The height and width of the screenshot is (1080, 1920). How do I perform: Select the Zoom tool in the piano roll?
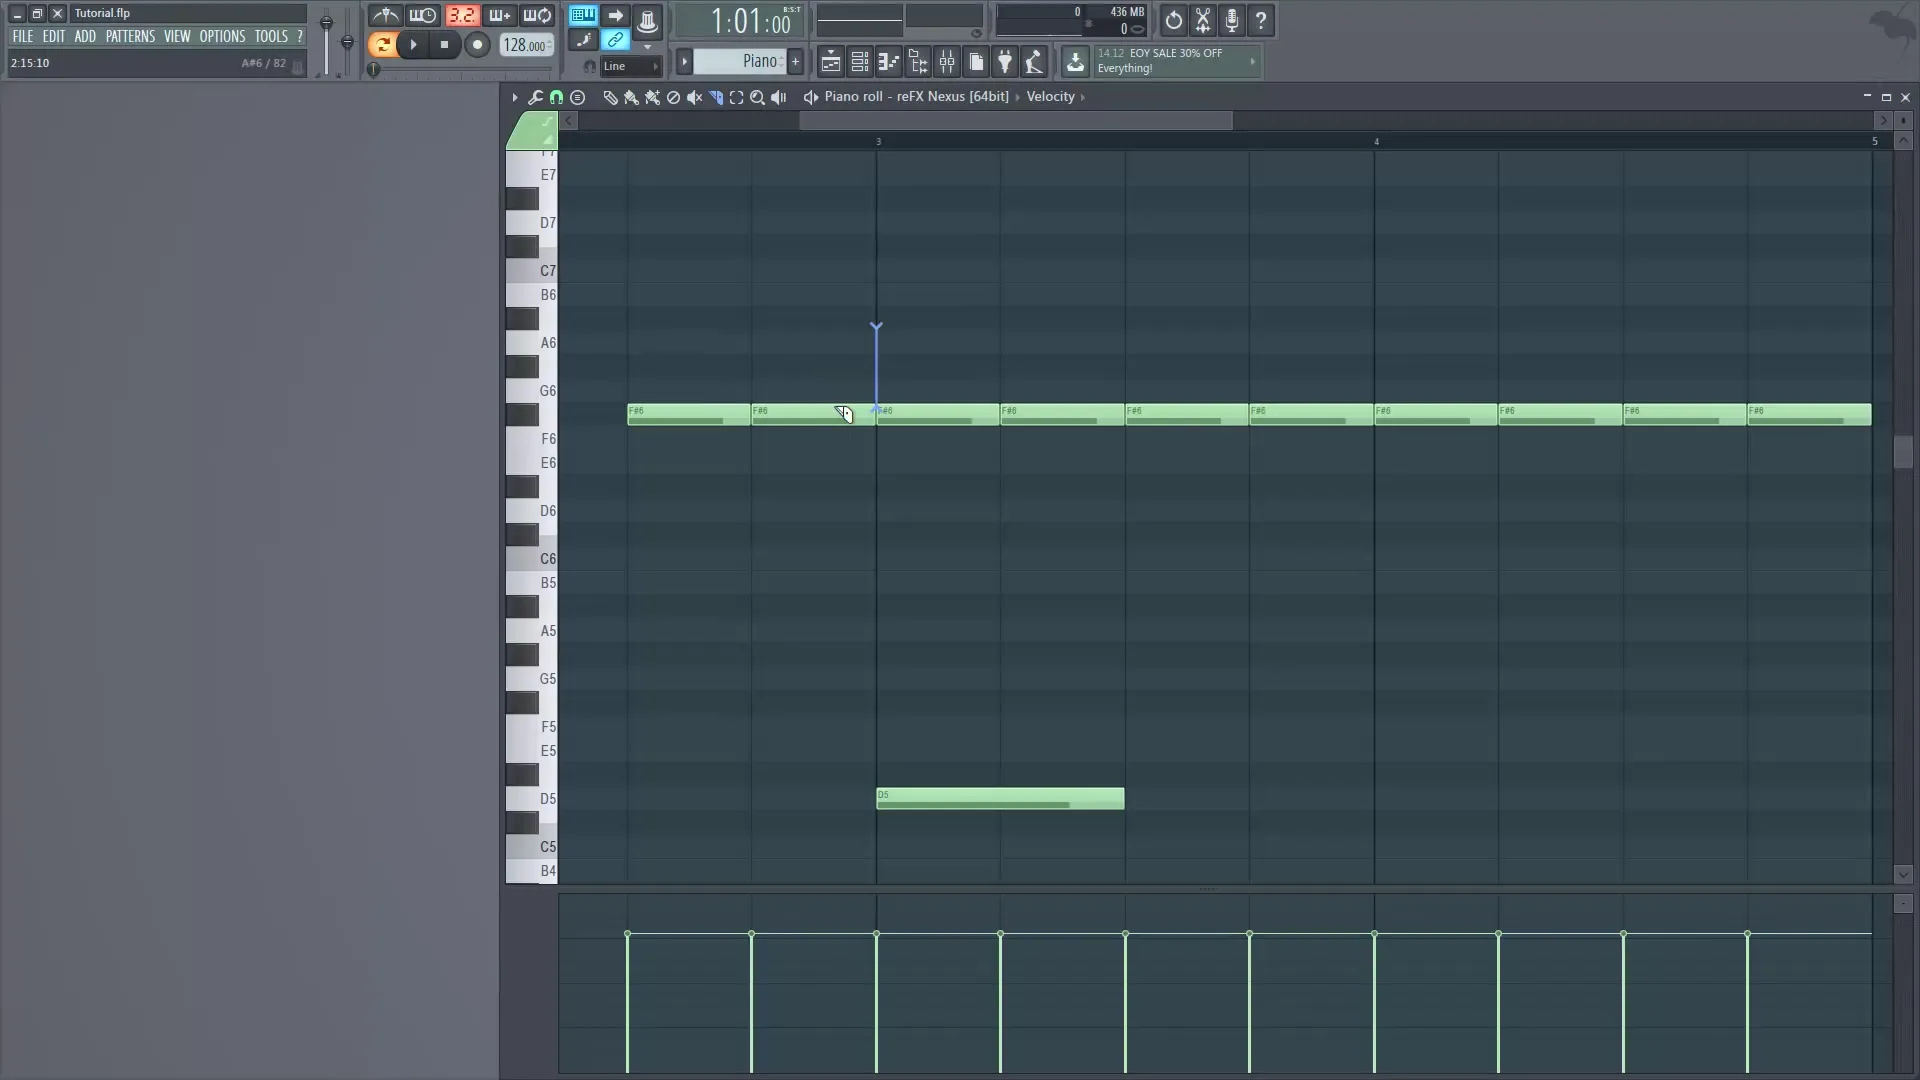757,97
